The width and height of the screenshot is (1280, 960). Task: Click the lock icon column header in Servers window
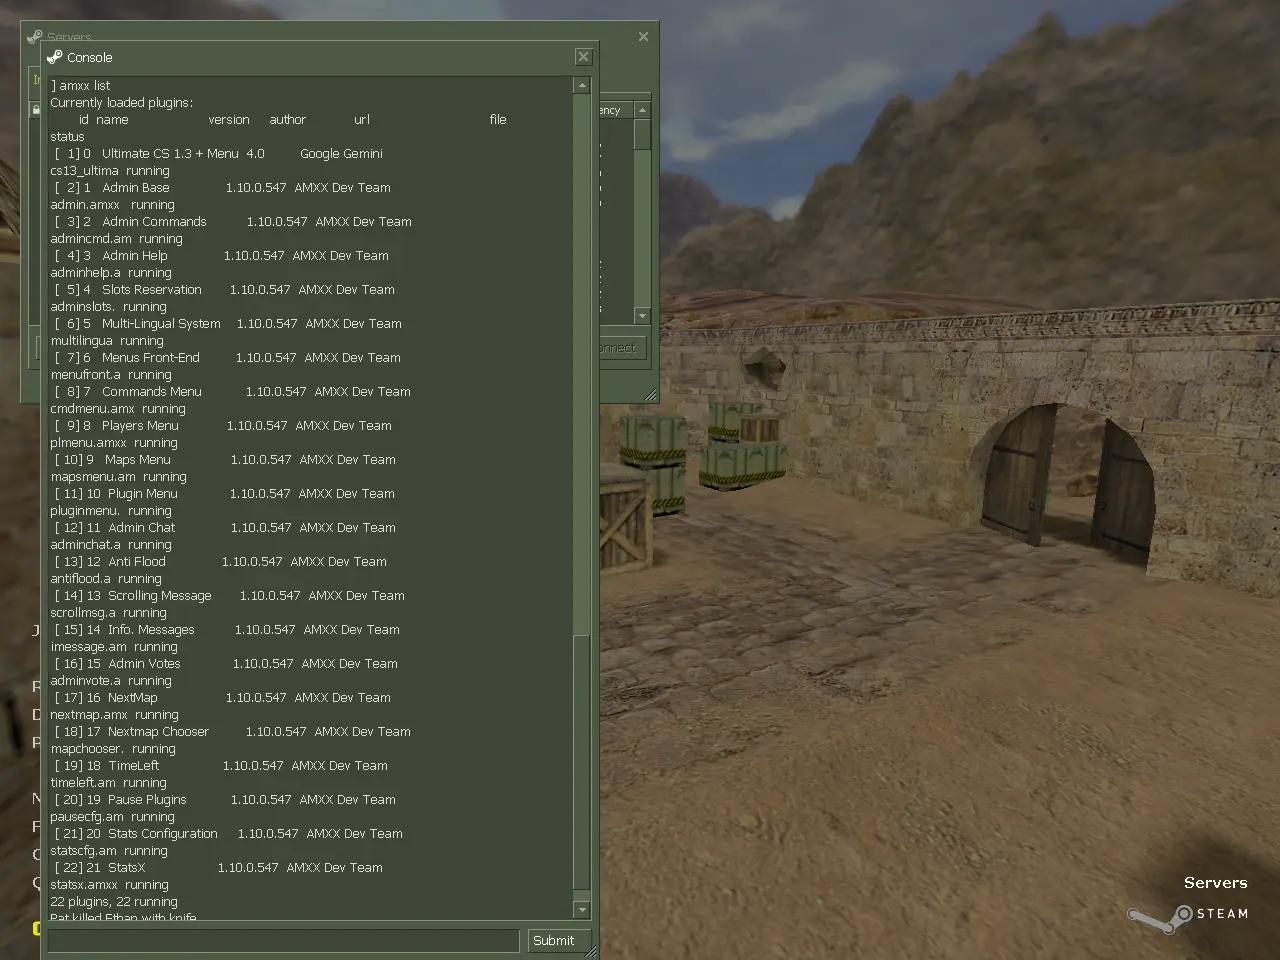(36, 110)
